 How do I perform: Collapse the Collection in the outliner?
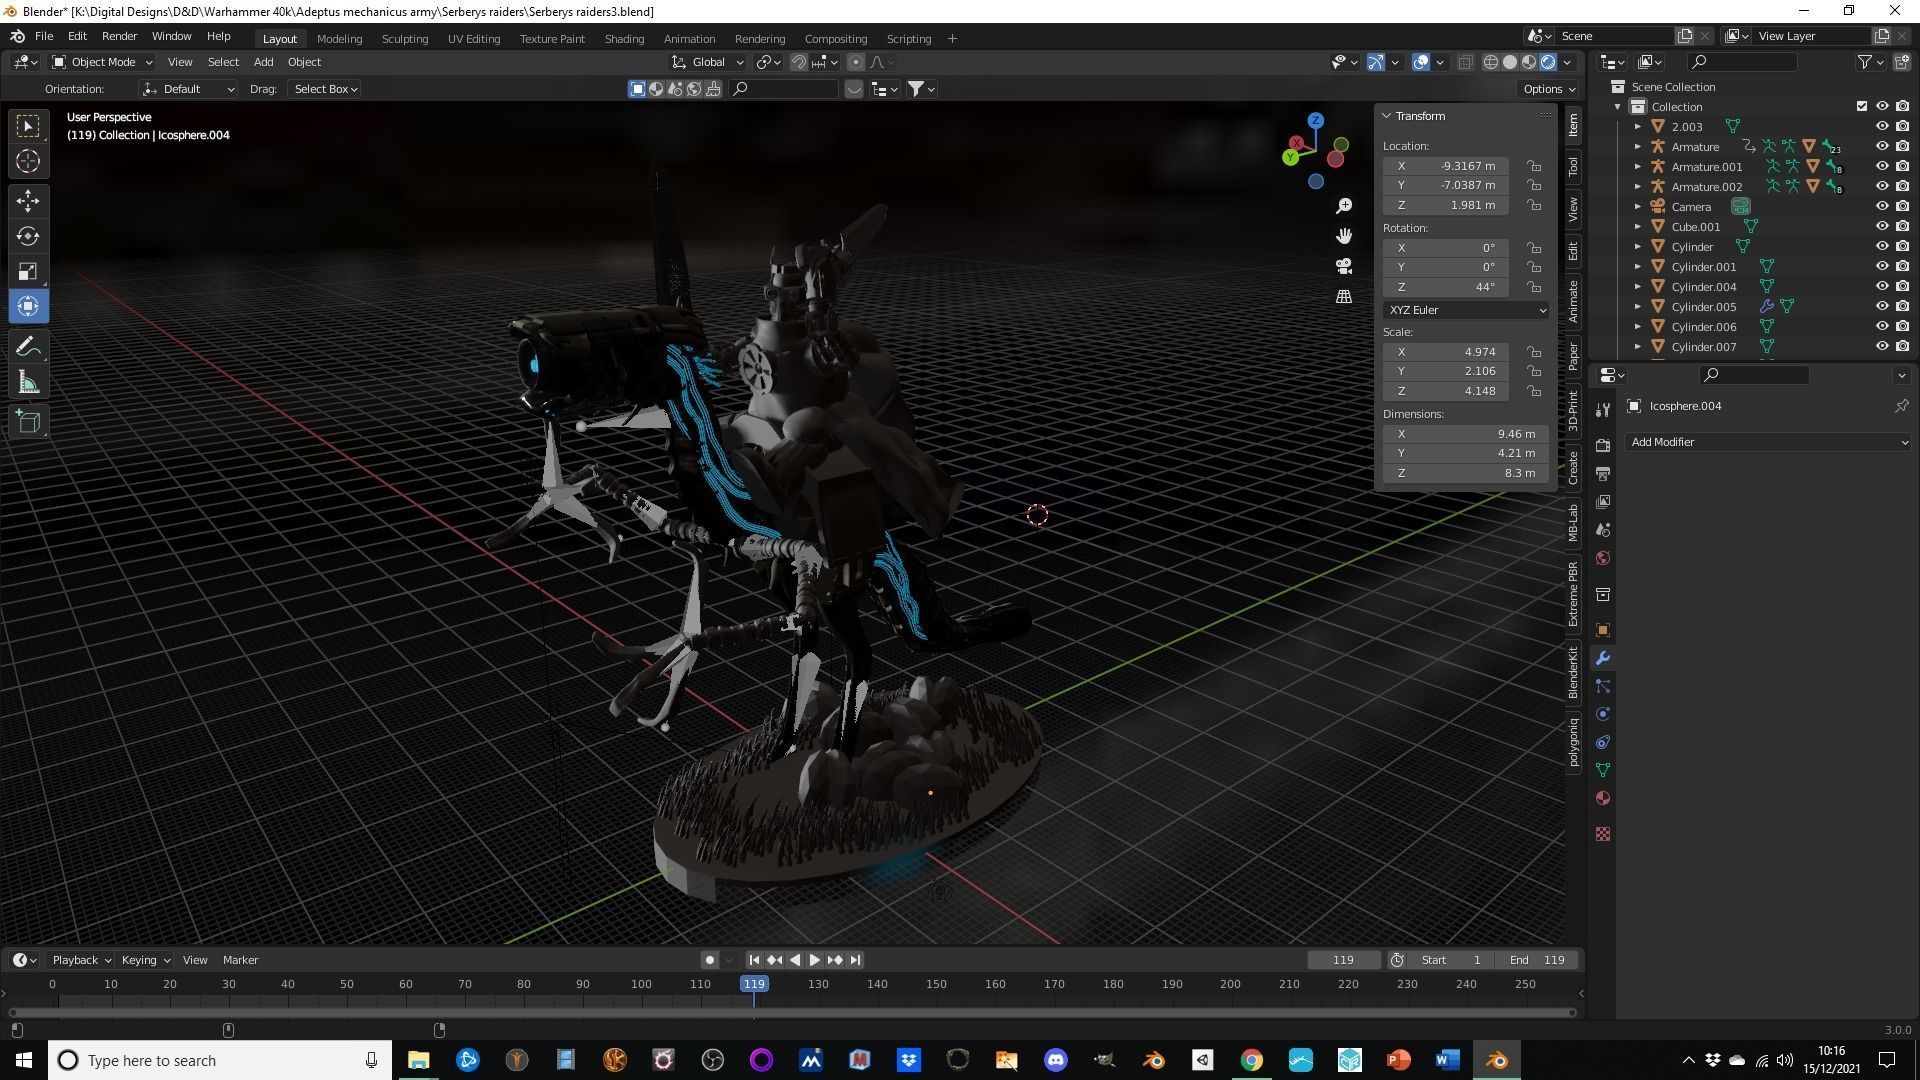1618,107
